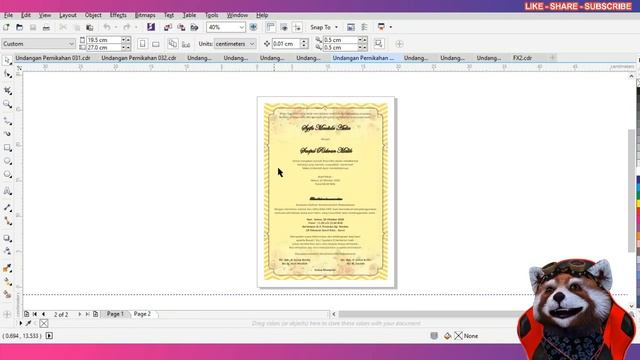
Task: Toggle Show grid button
Action: 284,27
